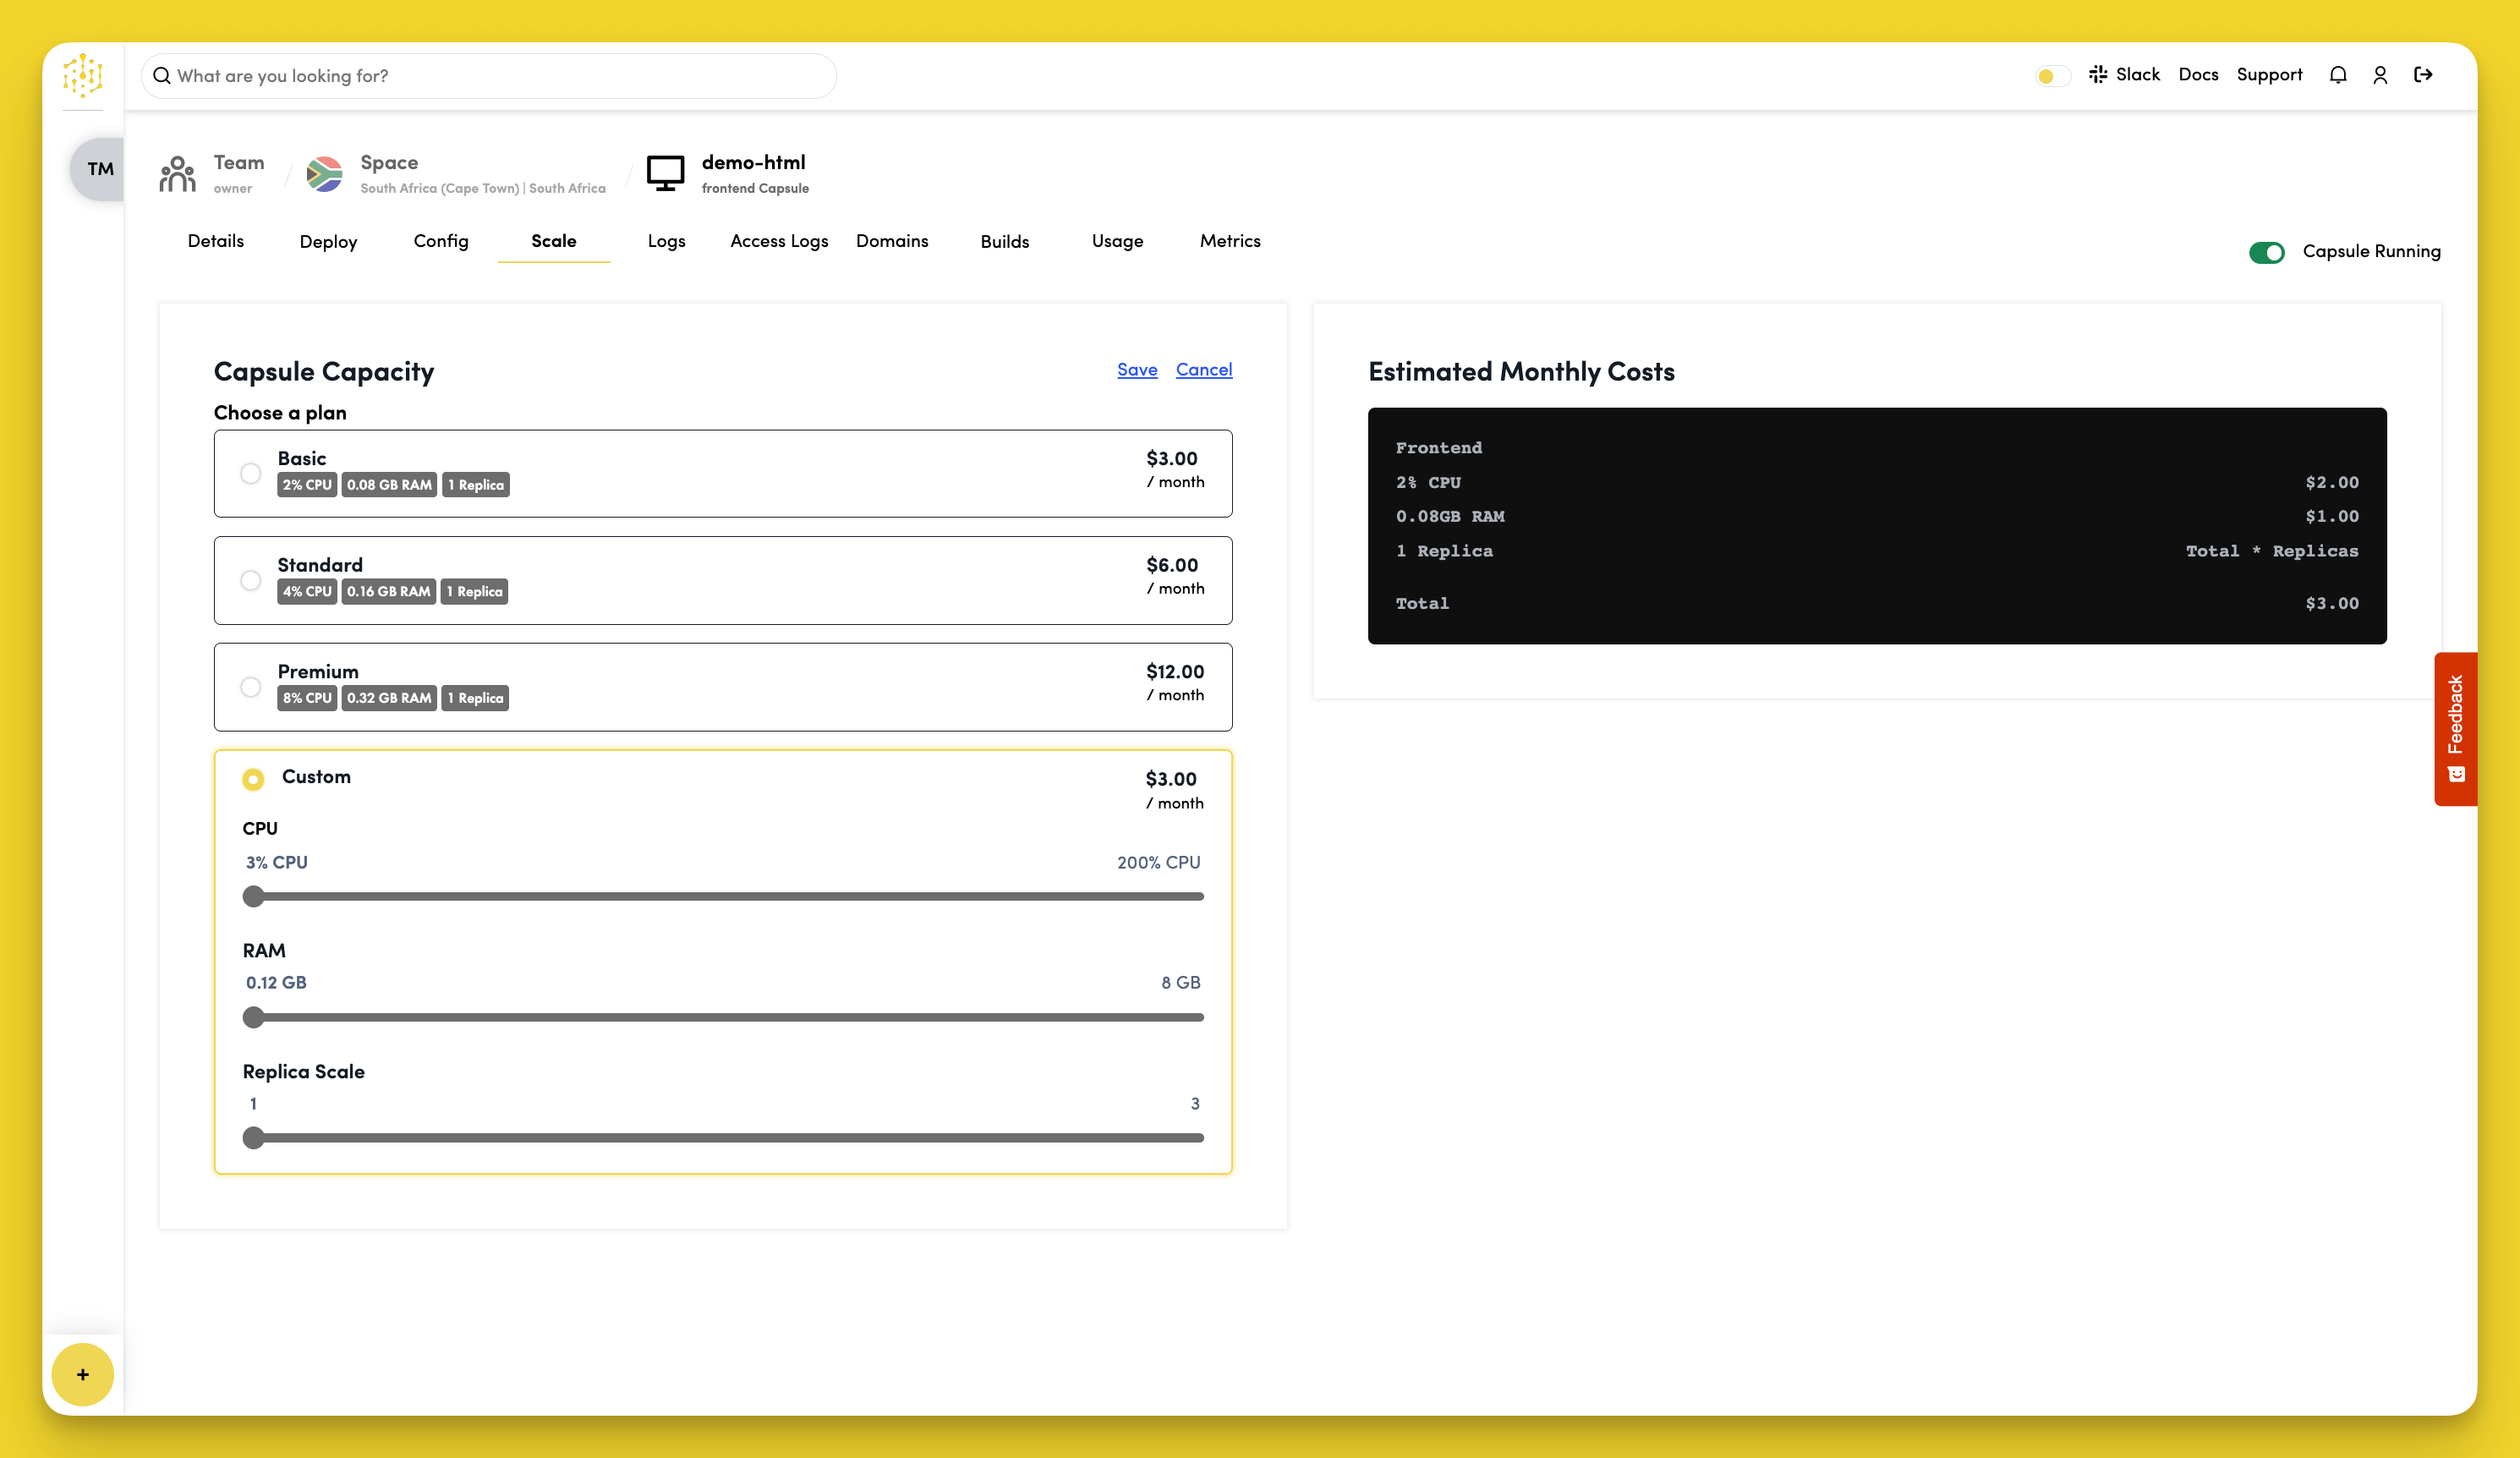Click the Cancel link
The image size is (2520, 1458).
(x=1203, y=369)
